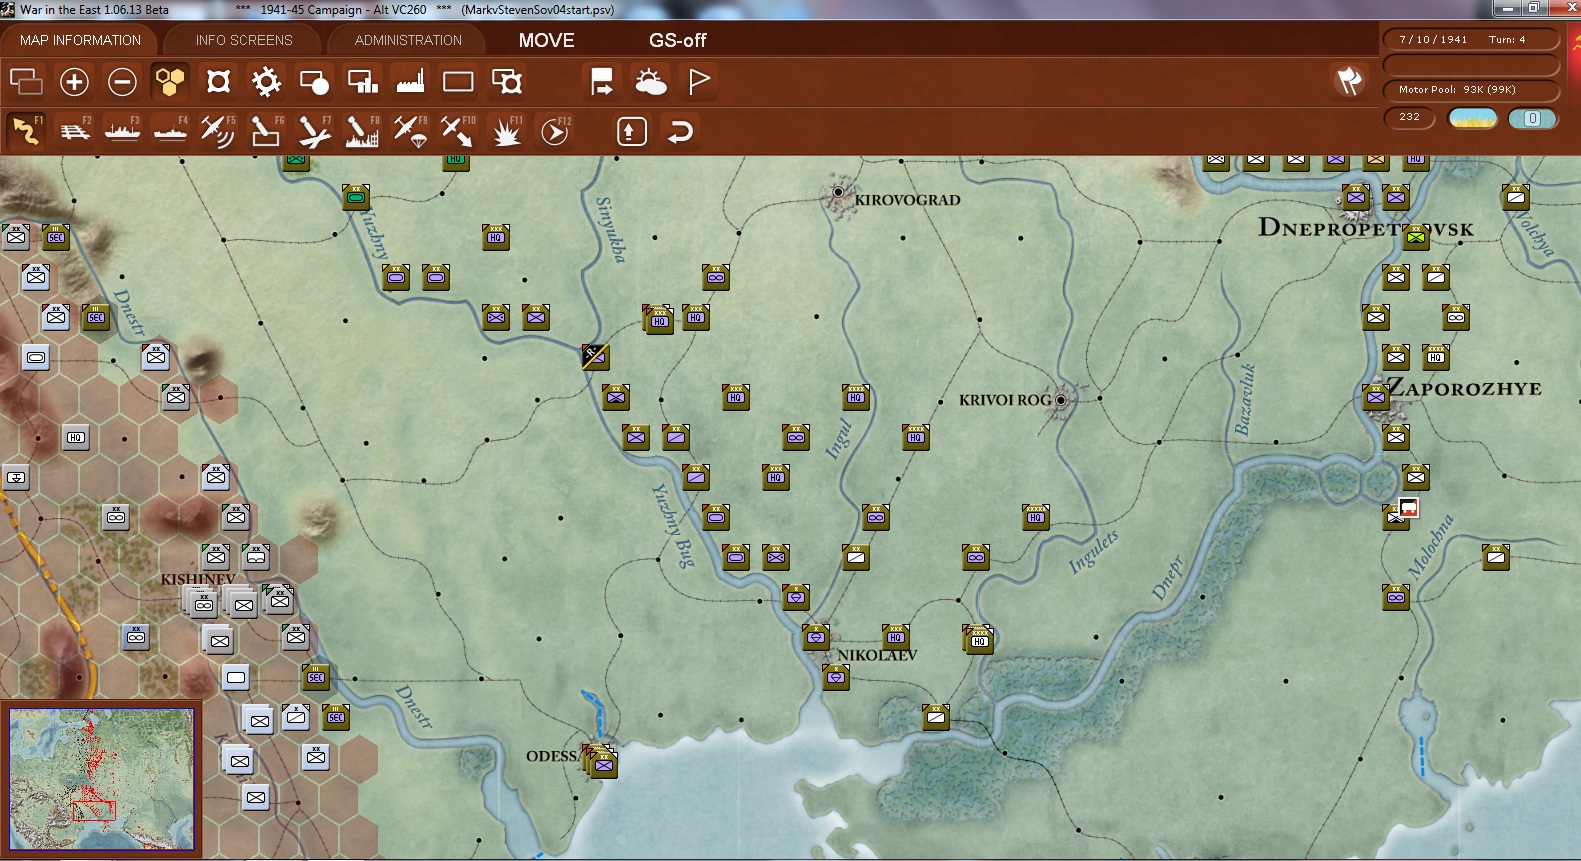The image size is (1581, 861).
Task: Select Bomb Unit mode (F6)
Action: click(266, 131)
